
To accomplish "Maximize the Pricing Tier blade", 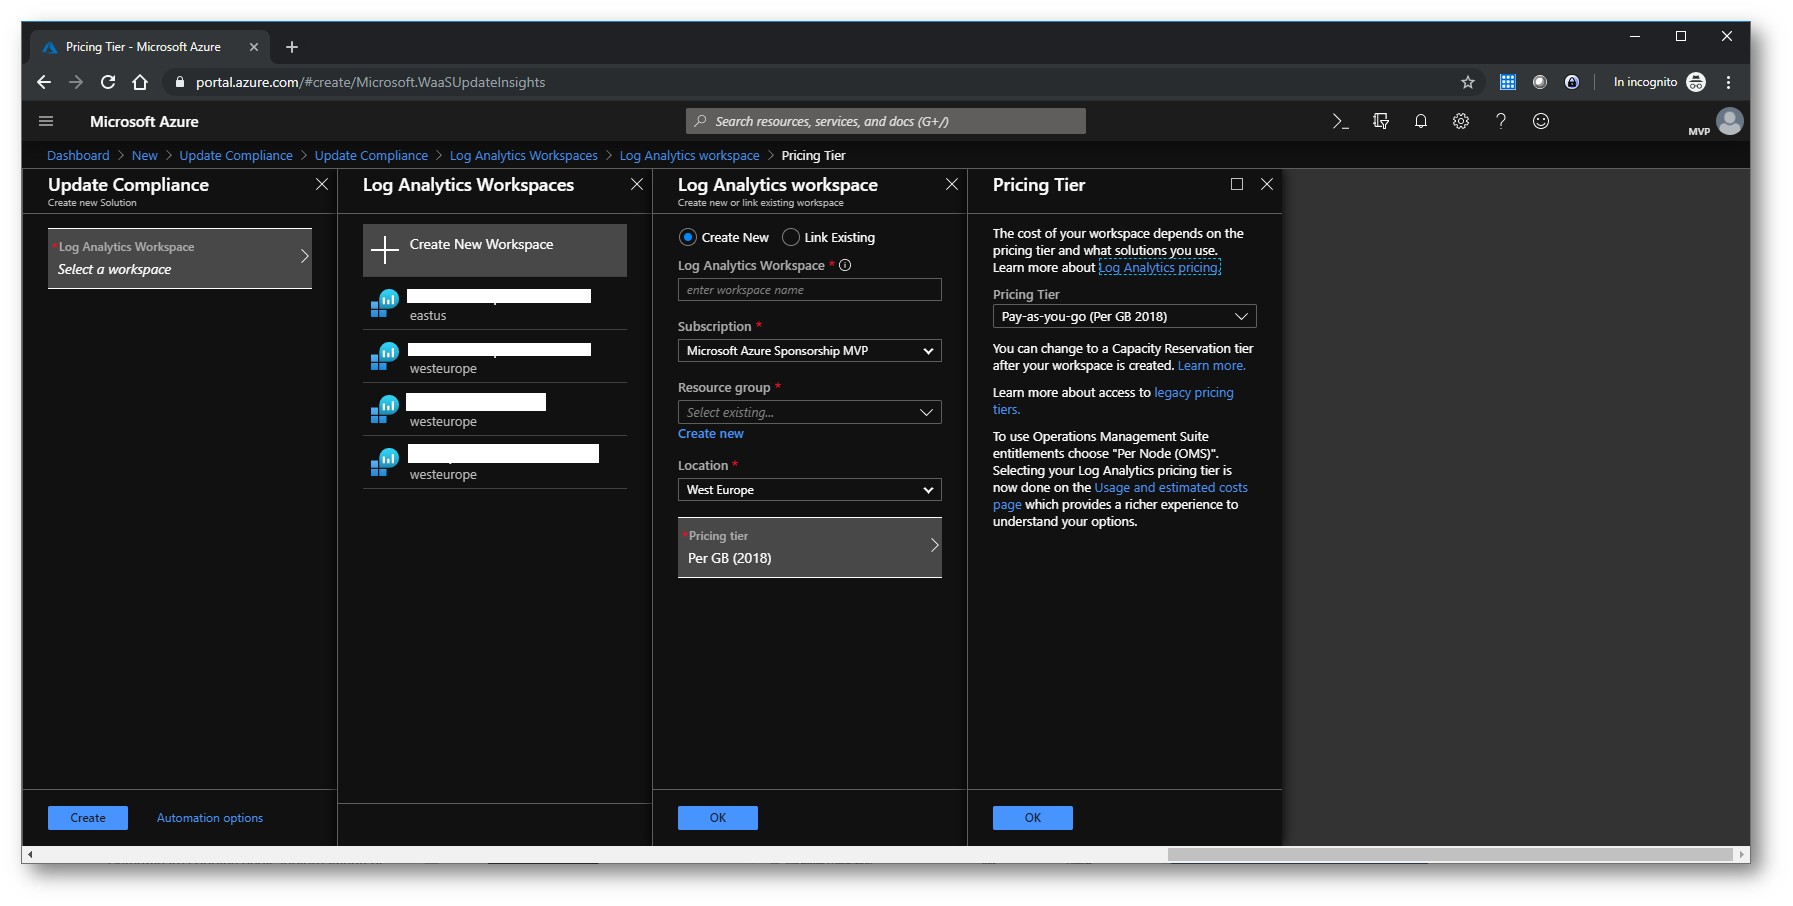I will pos(1237,184).
